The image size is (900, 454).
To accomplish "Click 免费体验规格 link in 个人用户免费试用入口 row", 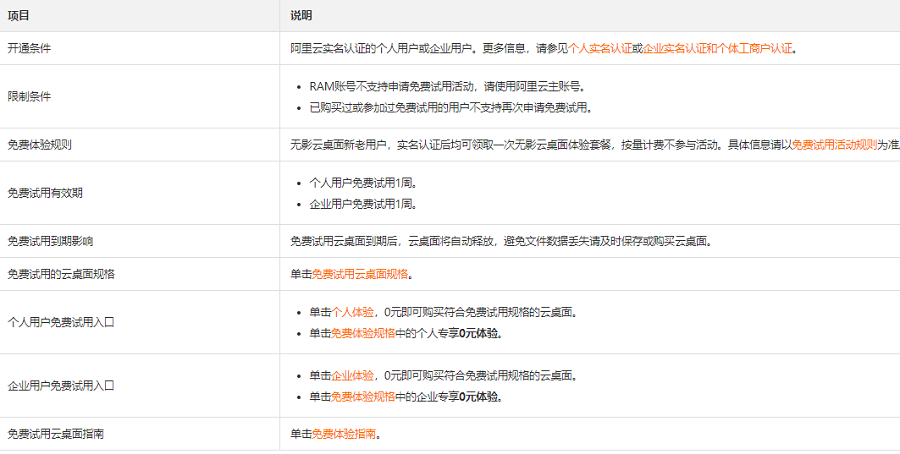I will [x=363, y=333].
